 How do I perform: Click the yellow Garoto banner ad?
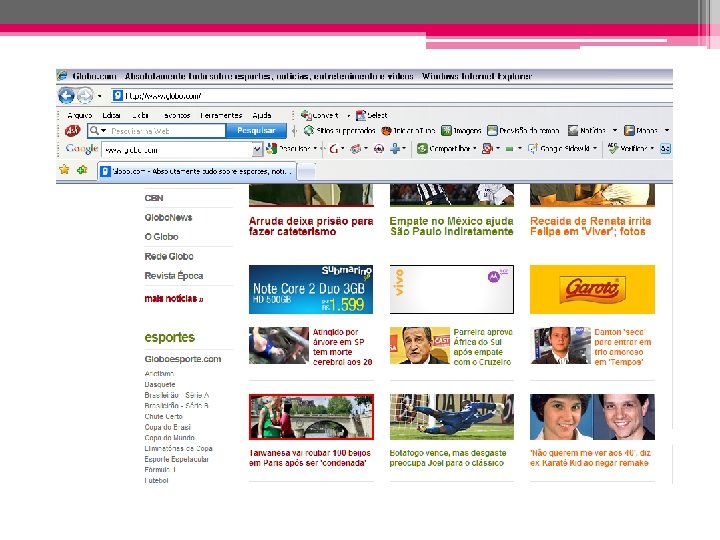coord(592,289)
